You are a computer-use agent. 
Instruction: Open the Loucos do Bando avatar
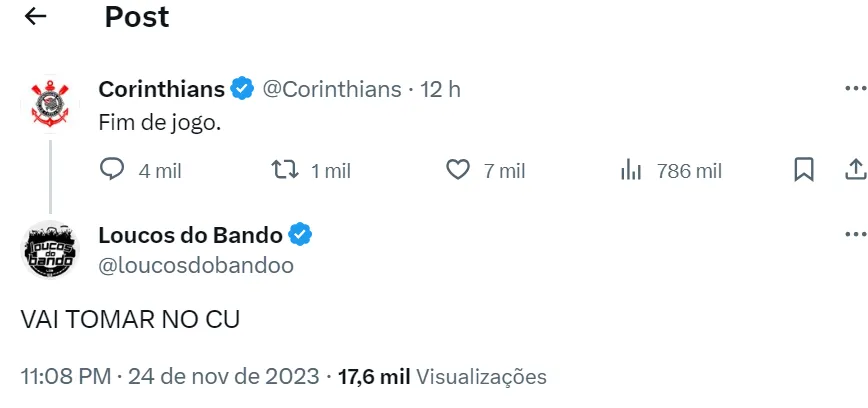coord(49,248)
